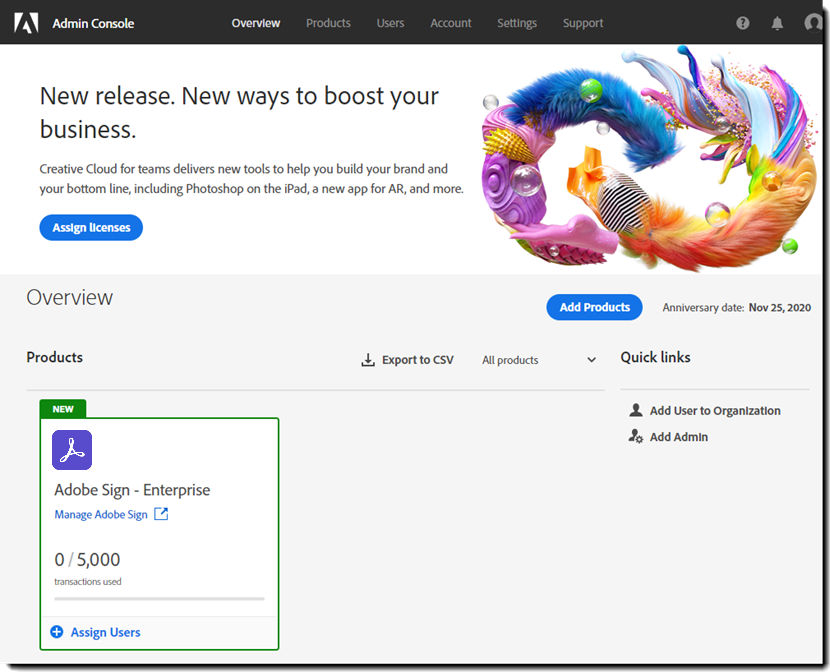Click the Assign Users link

pos(106,632)
